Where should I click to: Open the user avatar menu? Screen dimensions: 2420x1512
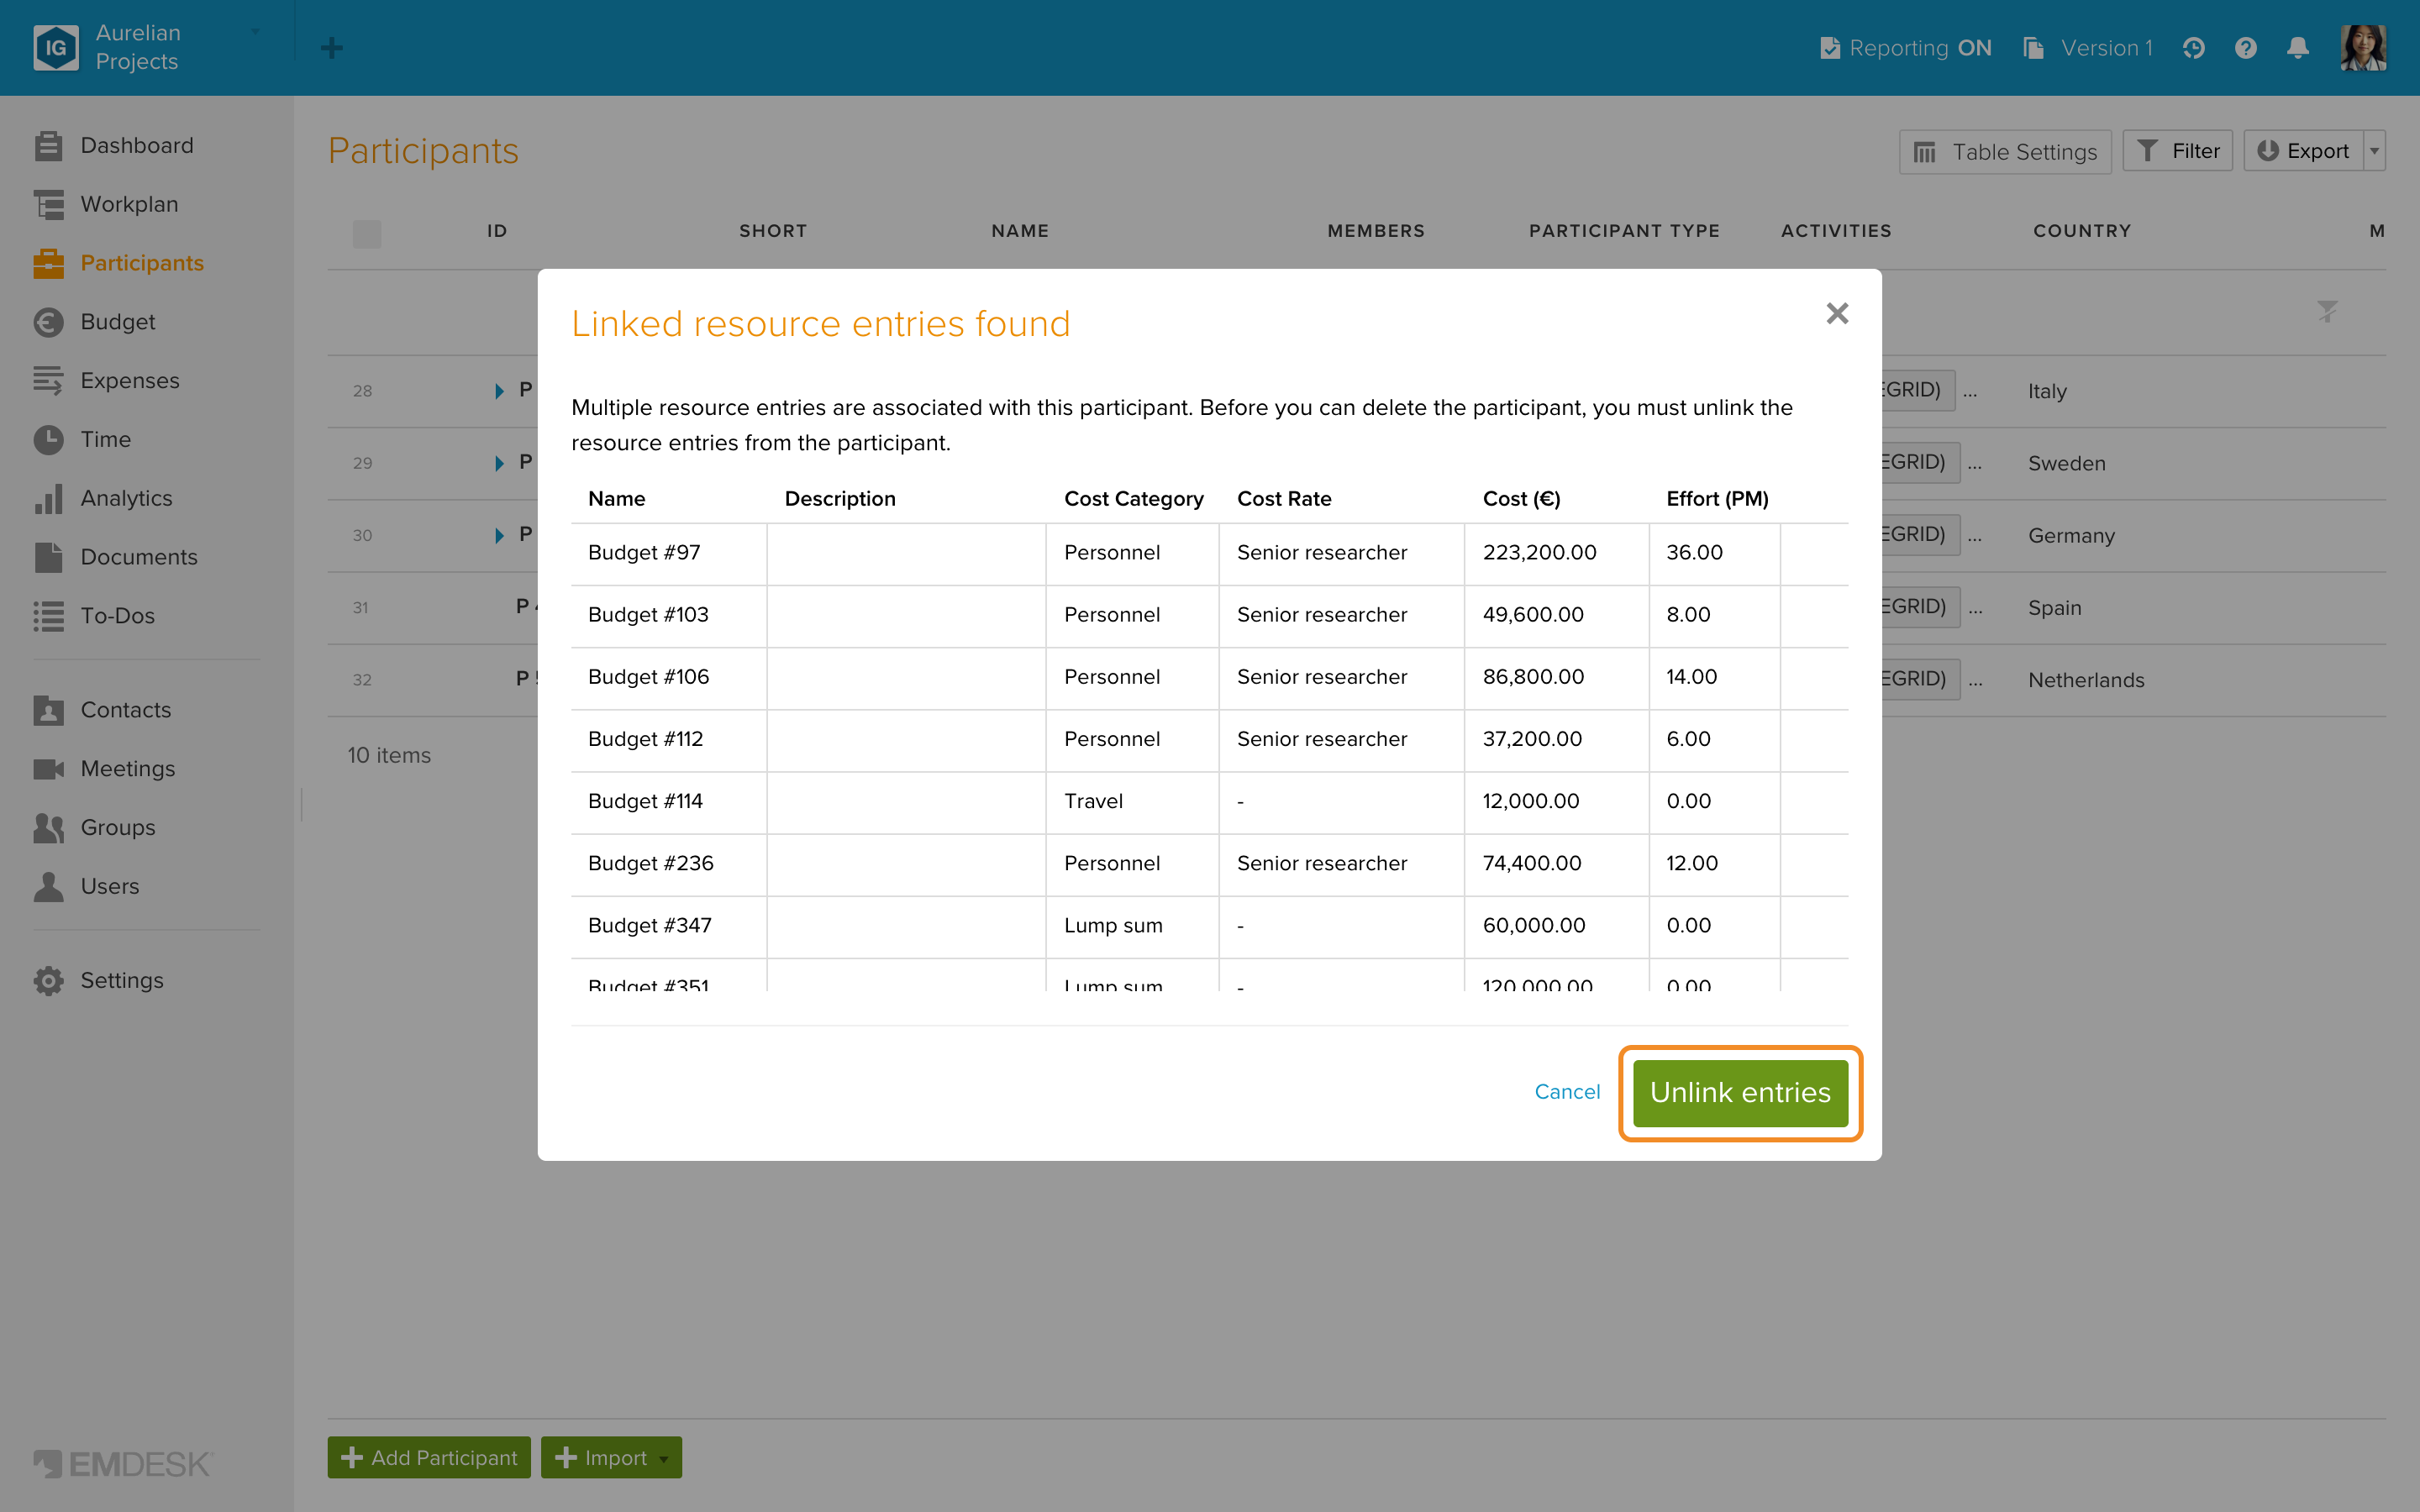point(2363,48)
